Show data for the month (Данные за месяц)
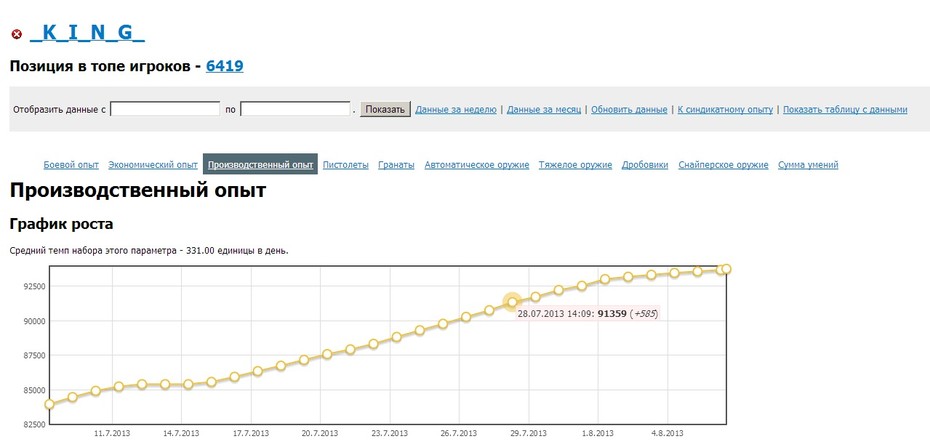Viewport: 930px width, 447px height. click(544, 110)
